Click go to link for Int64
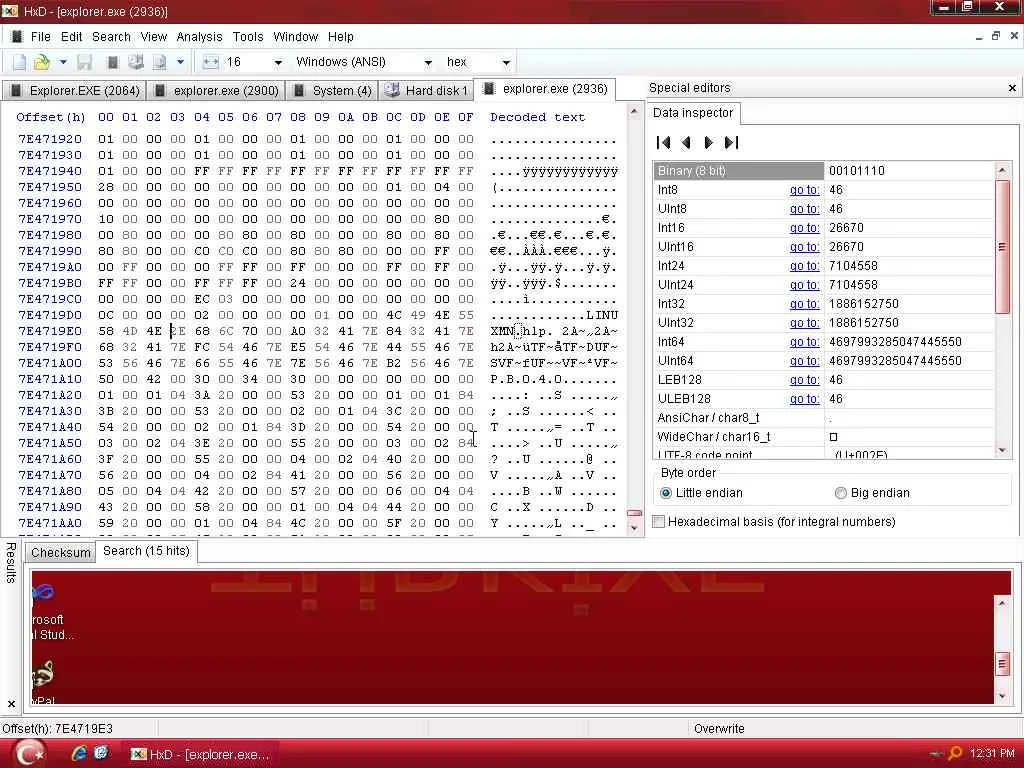 804,342
